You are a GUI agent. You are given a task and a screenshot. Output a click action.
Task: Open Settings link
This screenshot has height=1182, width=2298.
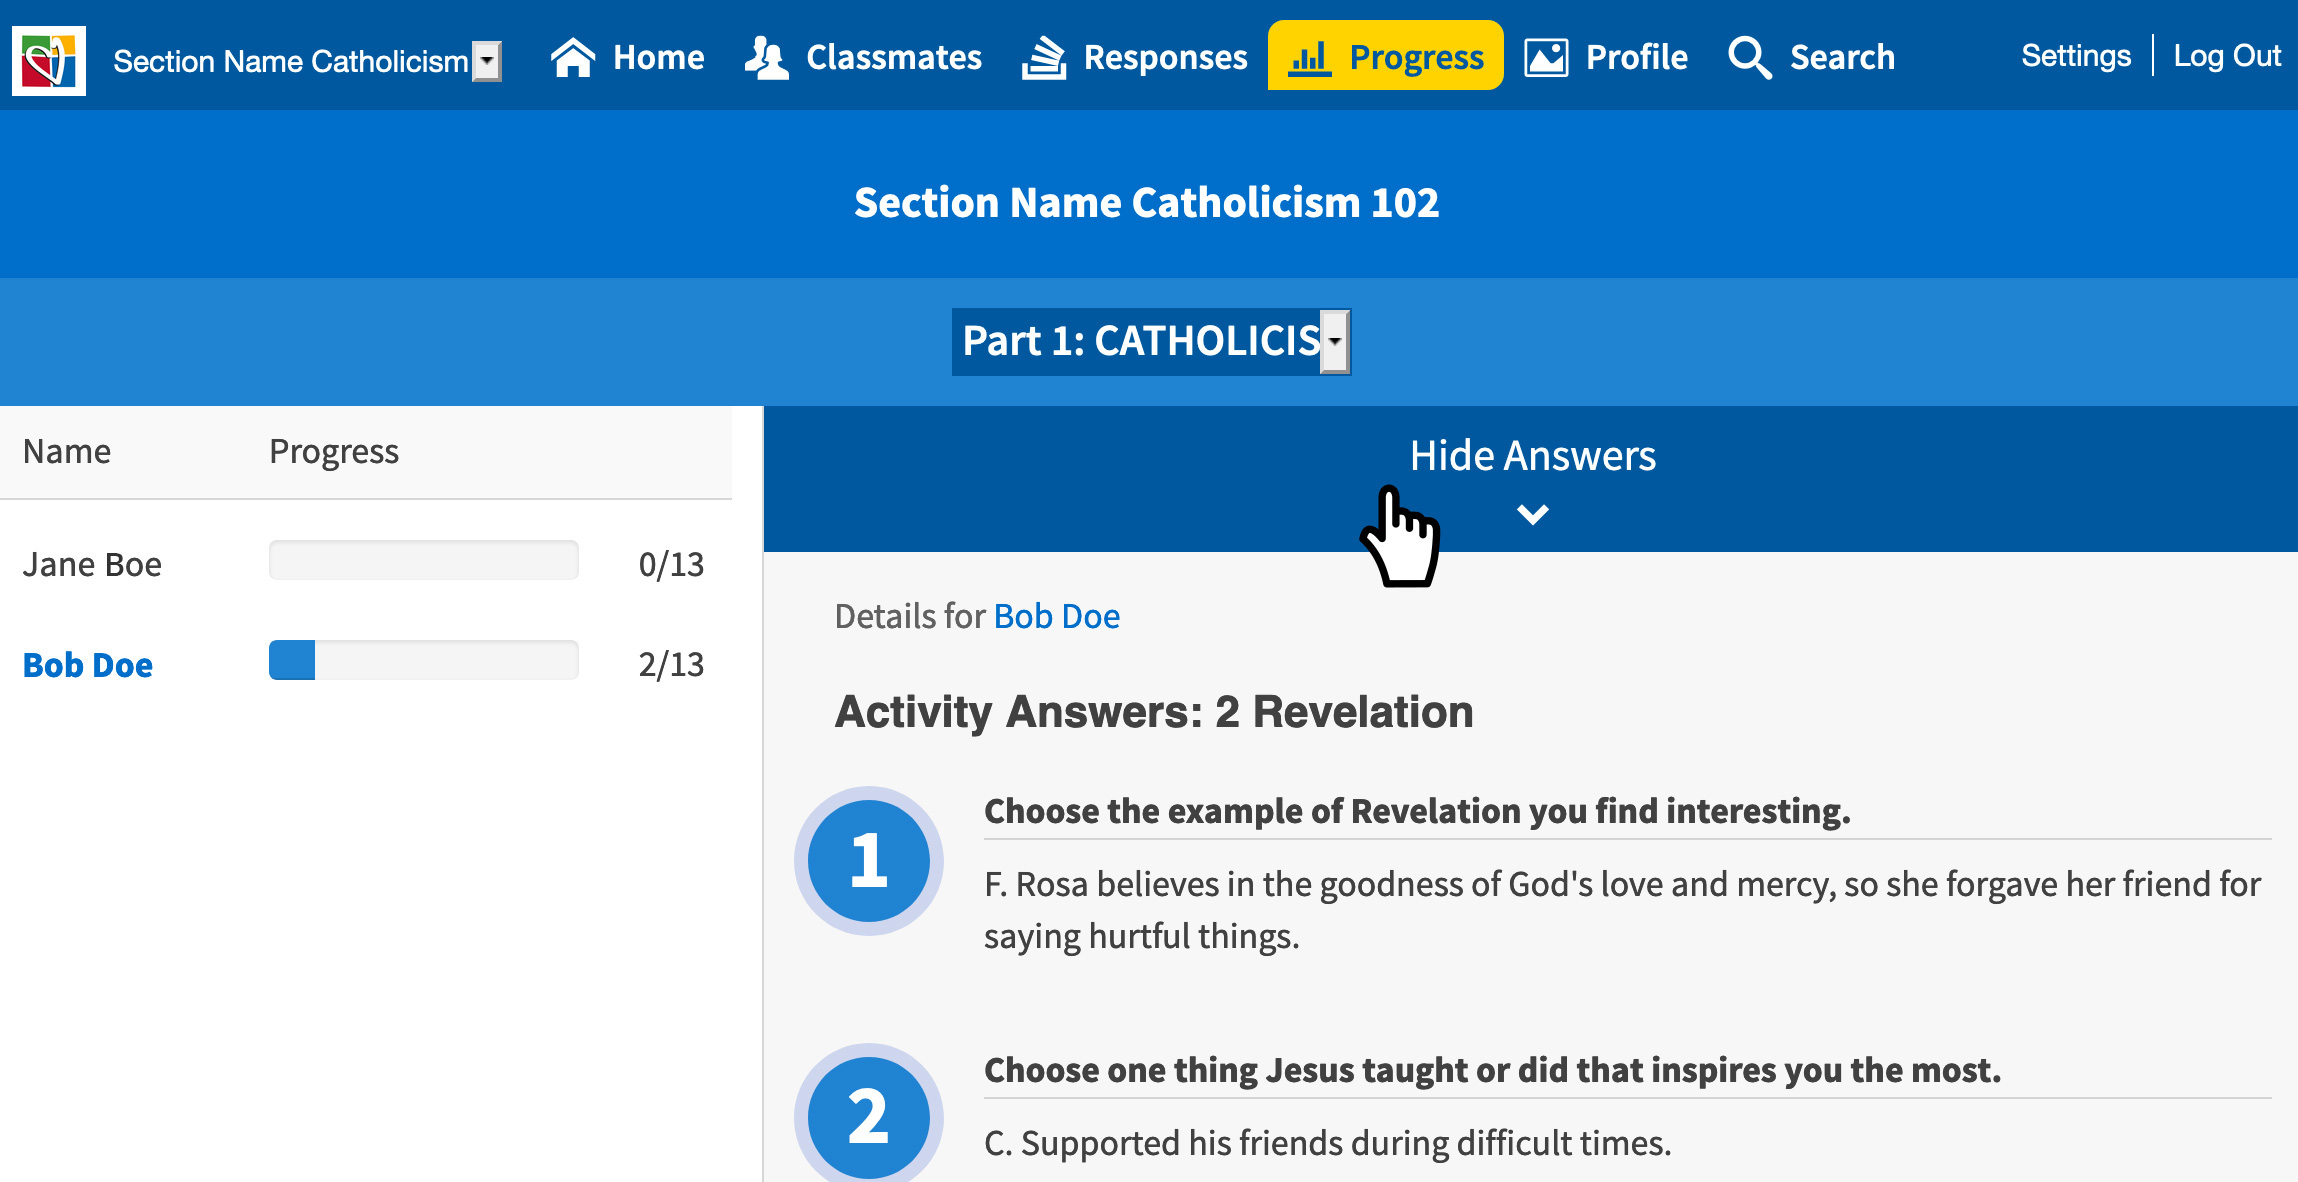click(x=2076, y=55)
